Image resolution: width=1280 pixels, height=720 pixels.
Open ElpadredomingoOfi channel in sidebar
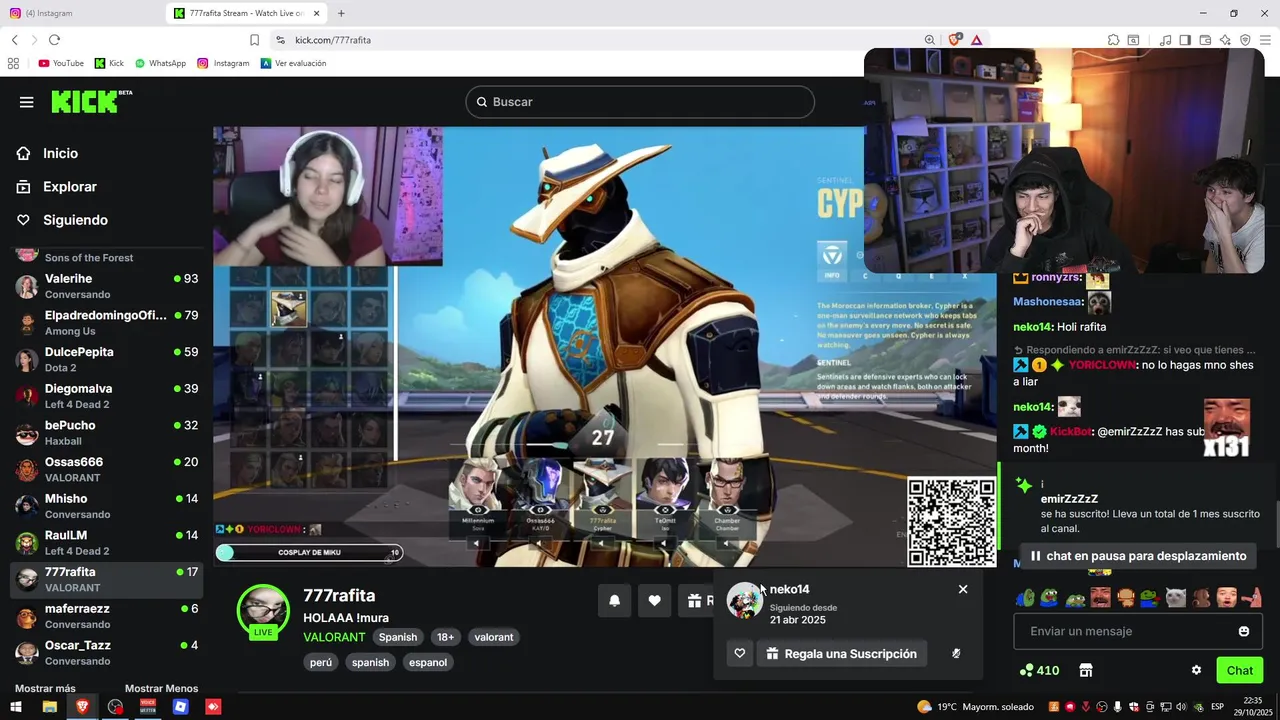[106, 323]
